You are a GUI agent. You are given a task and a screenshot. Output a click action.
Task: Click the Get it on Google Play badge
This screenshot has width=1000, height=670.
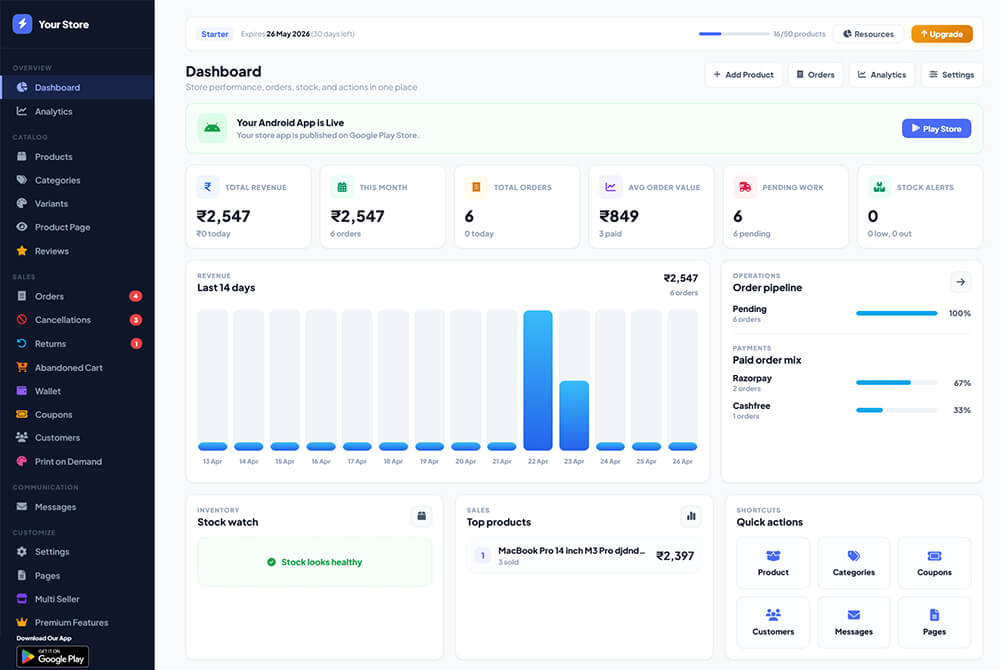point(53,657)
